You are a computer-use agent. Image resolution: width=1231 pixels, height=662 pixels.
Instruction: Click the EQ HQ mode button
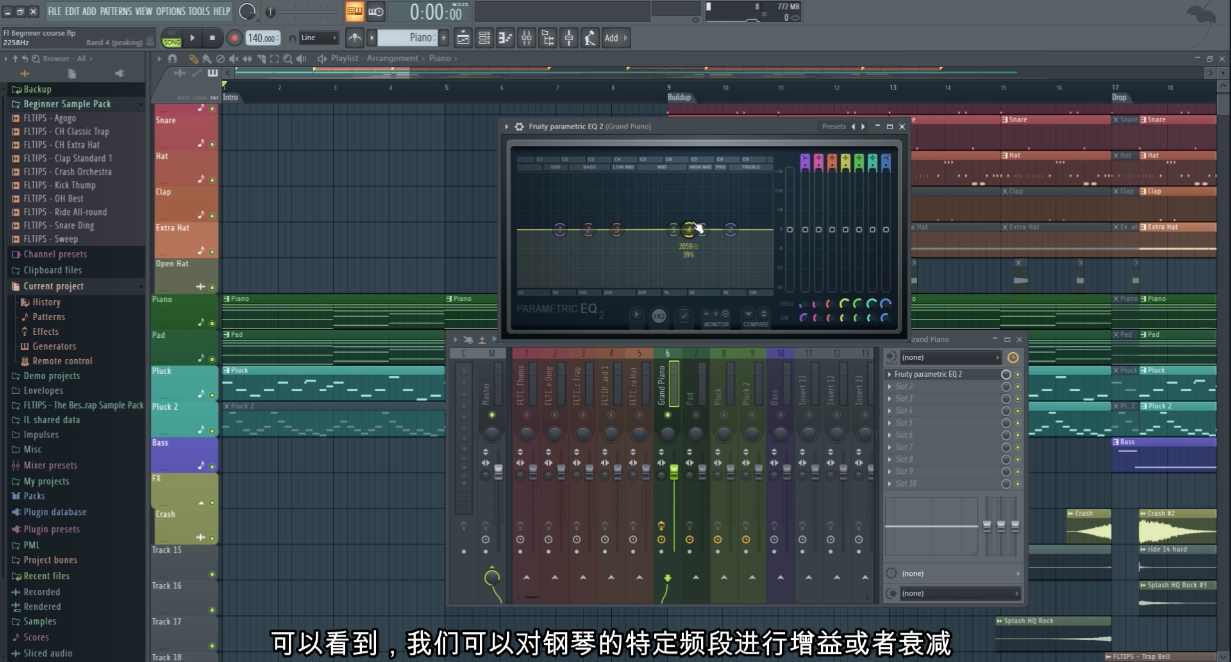pos(659,316)
